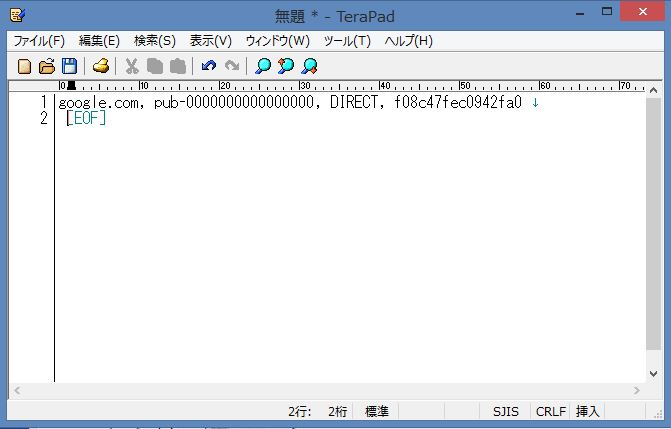Open a file with the folder icon
Viewport: 671px width, 429px height.
pyautogui.click(x=47, y=66)
